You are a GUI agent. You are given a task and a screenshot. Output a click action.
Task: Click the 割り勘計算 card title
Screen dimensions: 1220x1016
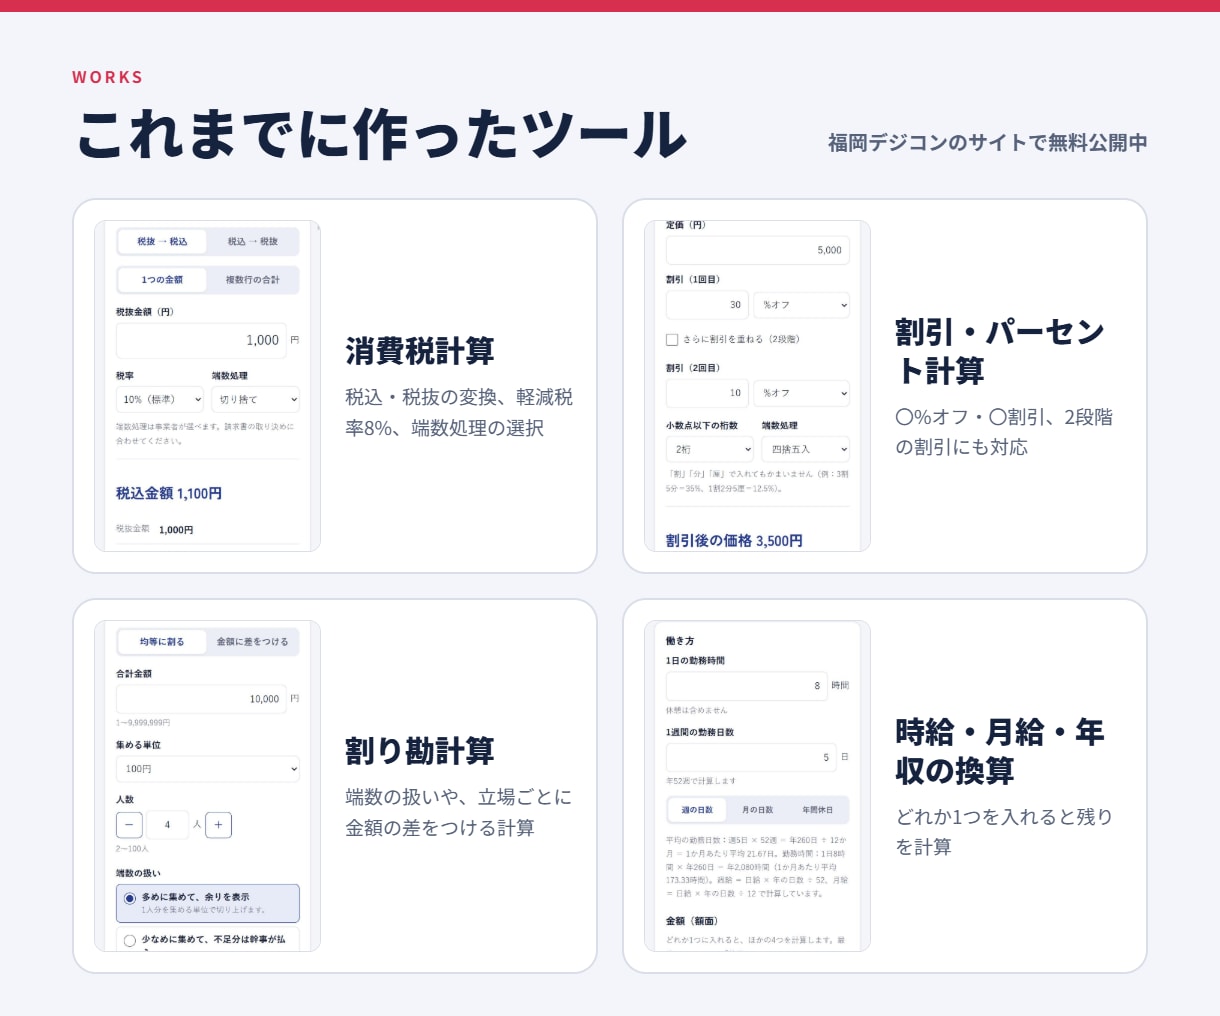point(420,751)
